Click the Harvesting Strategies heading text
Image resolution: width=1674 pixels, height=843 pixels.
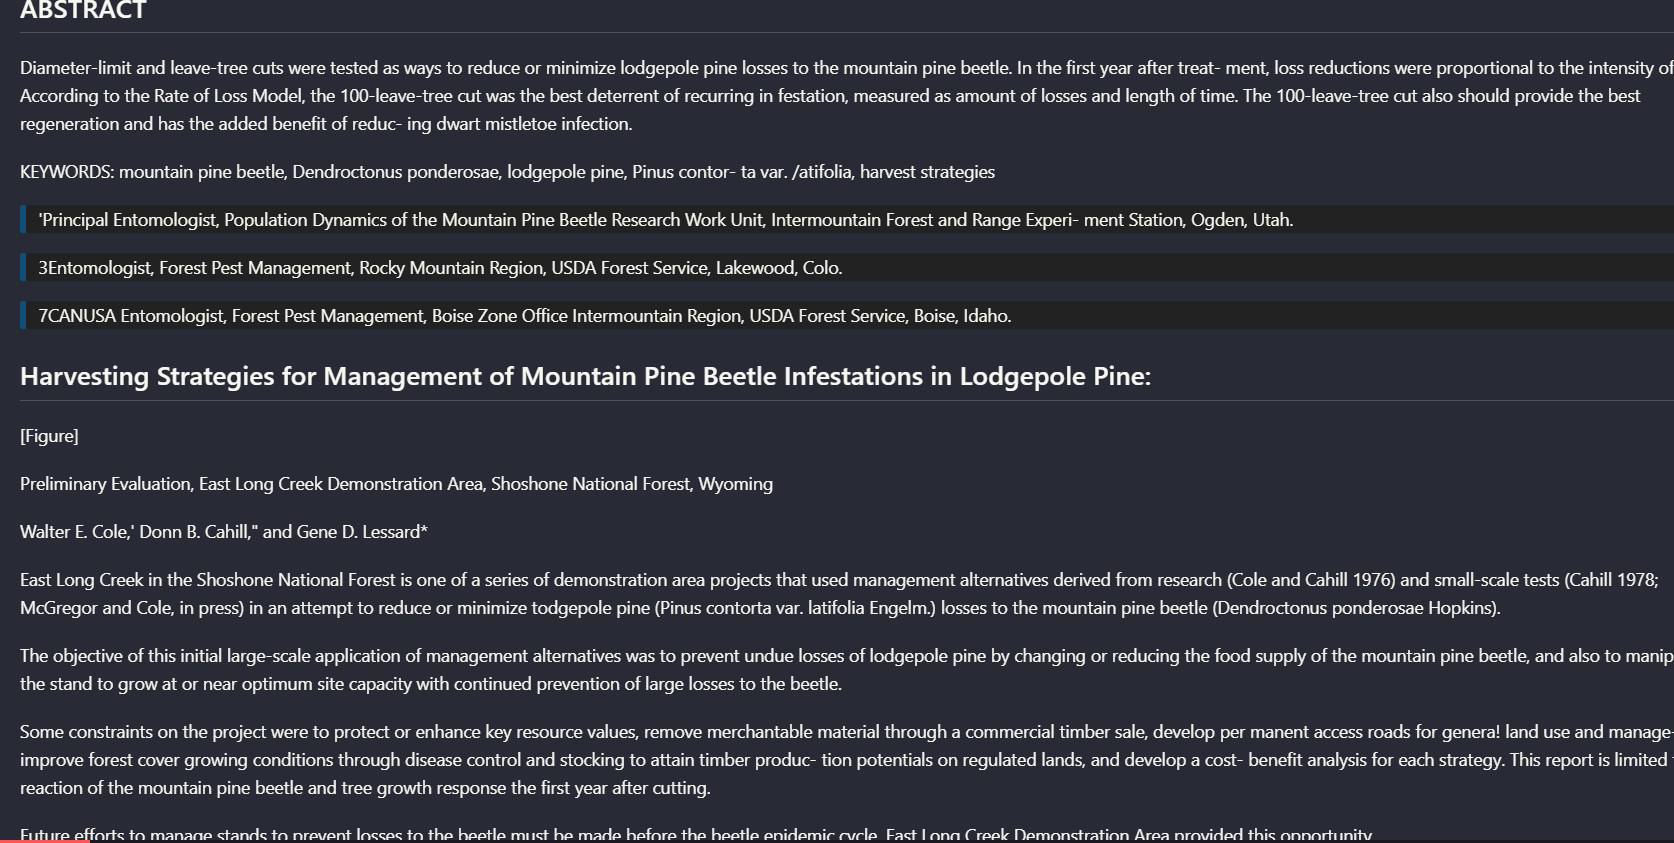pos(585,376)
